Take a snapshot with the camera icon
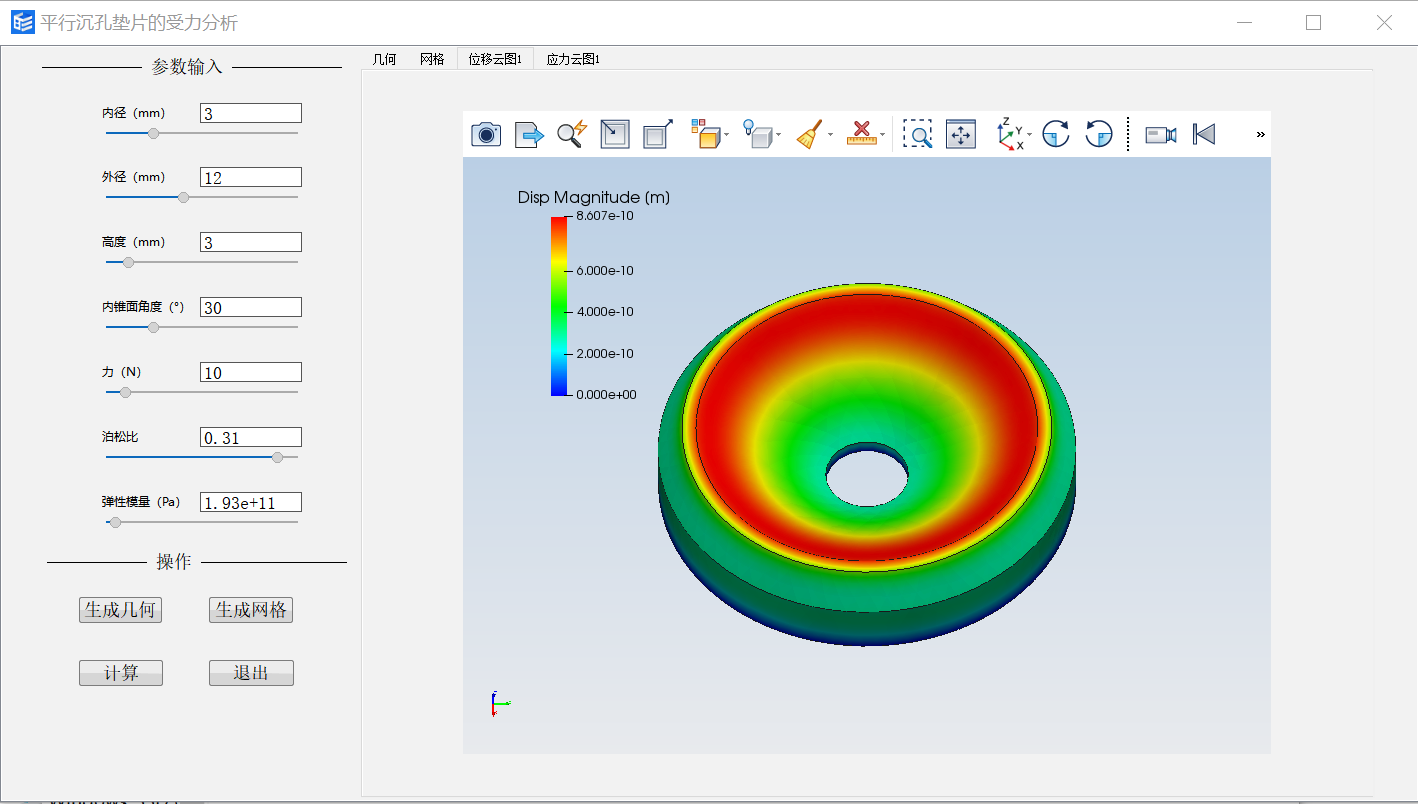Viewport: 1418px width, 804px height. [486, 134]
